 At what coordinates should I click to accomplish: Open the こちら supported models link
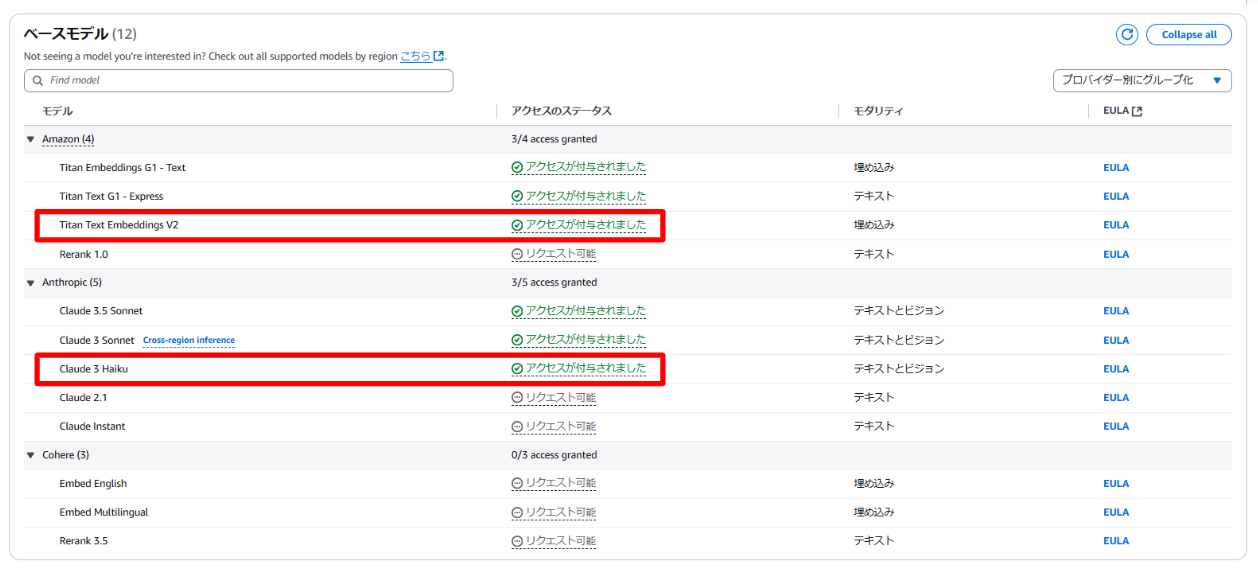422,56
